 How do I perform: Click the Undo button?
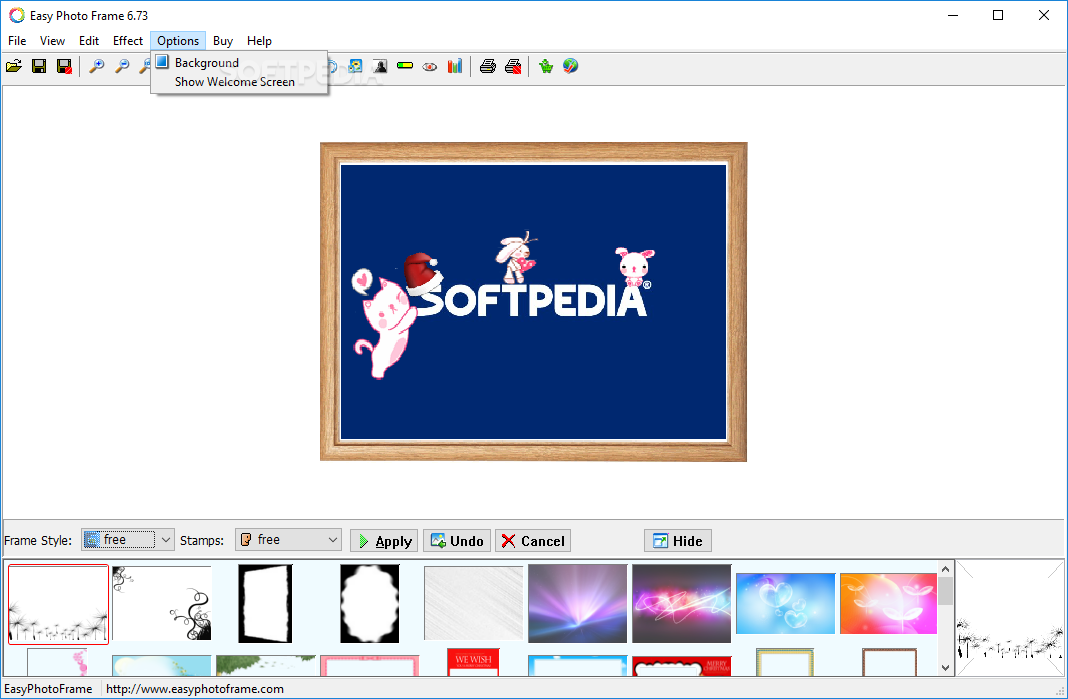[457, 541]
